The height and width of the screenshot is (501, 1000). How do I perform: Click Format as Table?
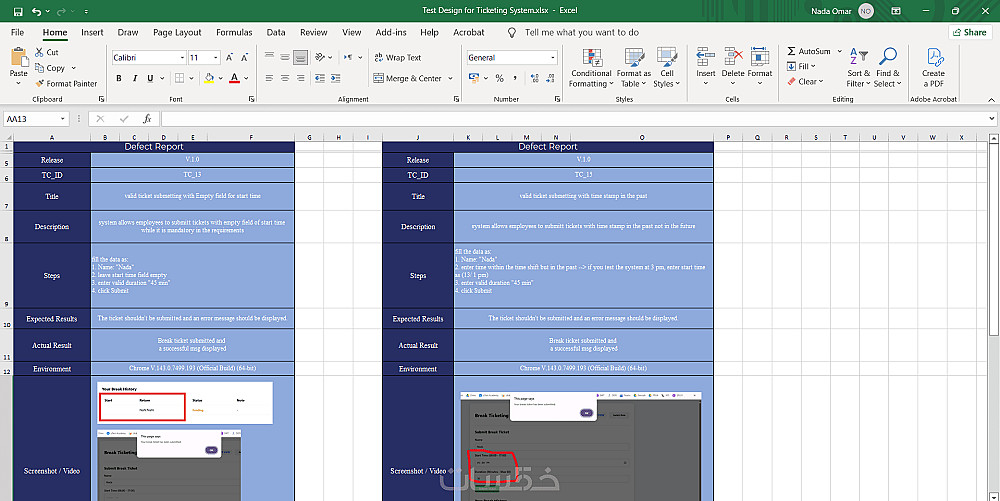coord(633,68)
